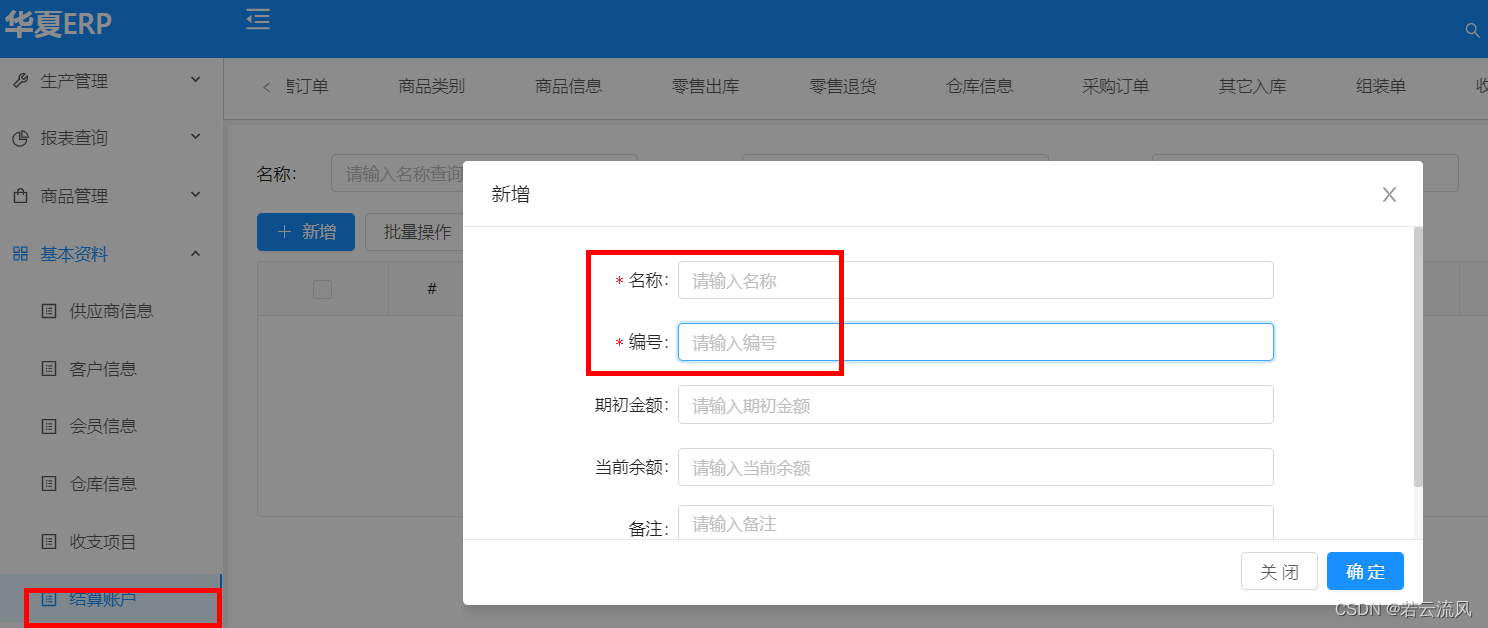Click the 关闭 button in dialog
Viewport: 1488px width, 628px height.
pos(1279,572)
